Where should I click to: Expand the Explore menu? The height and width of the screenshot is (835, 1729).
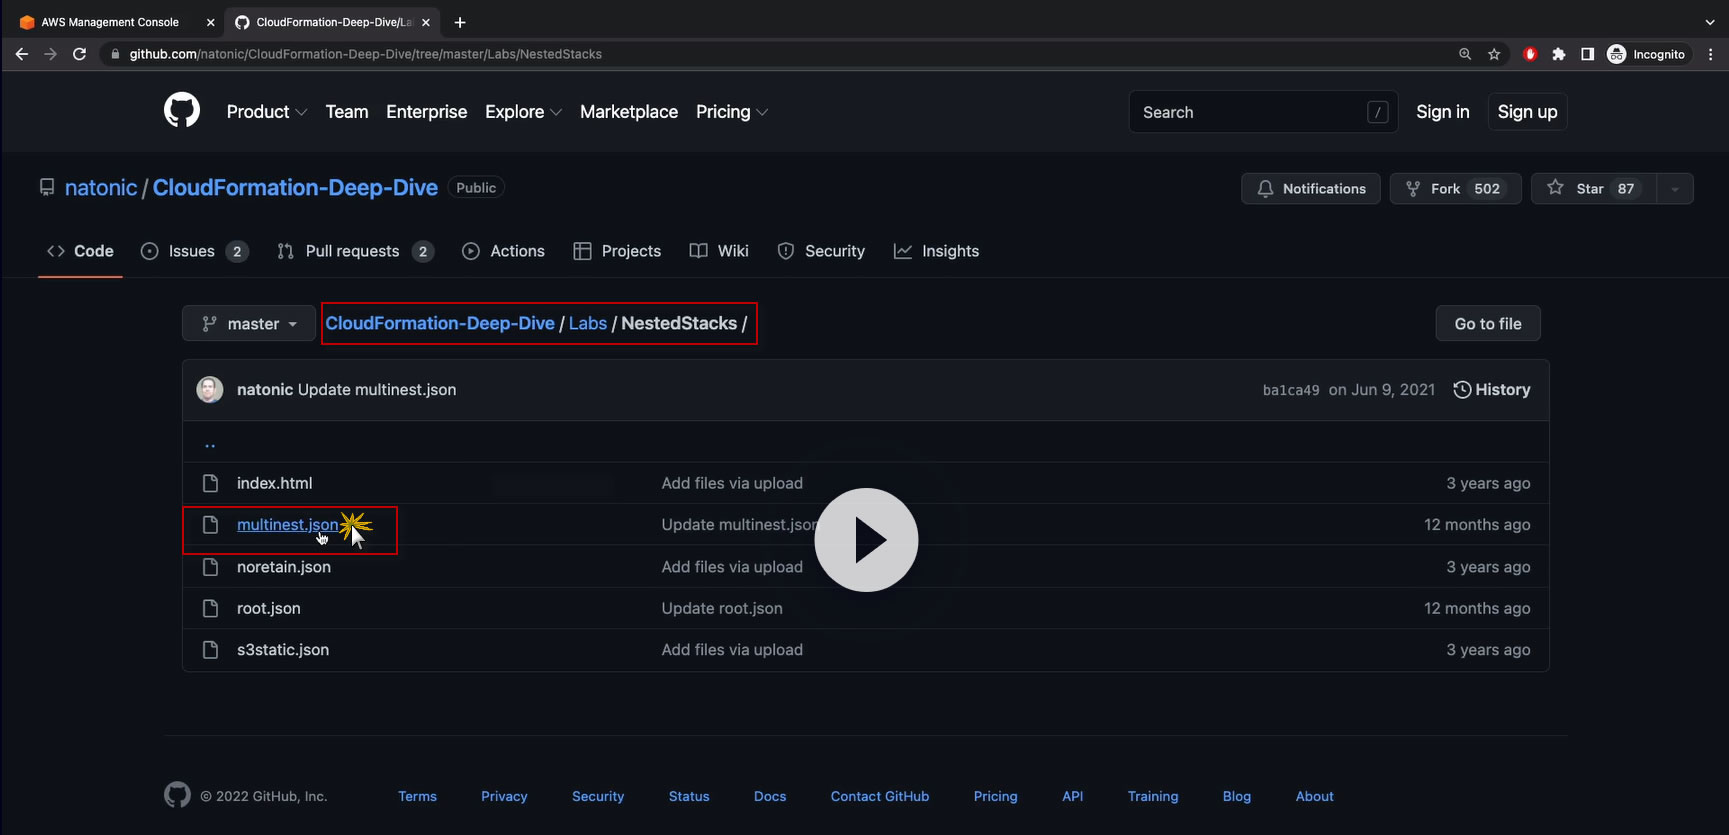tap(523, 112)
